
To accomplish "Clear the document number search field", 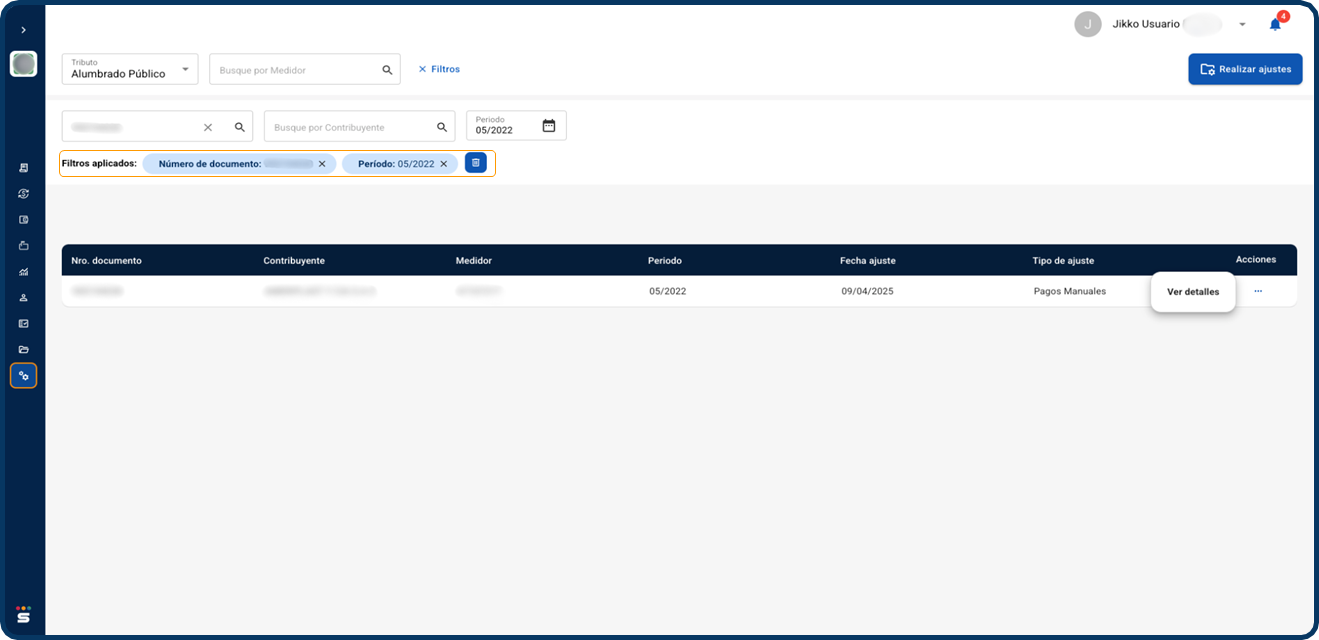I will click(x=208, y=127).
